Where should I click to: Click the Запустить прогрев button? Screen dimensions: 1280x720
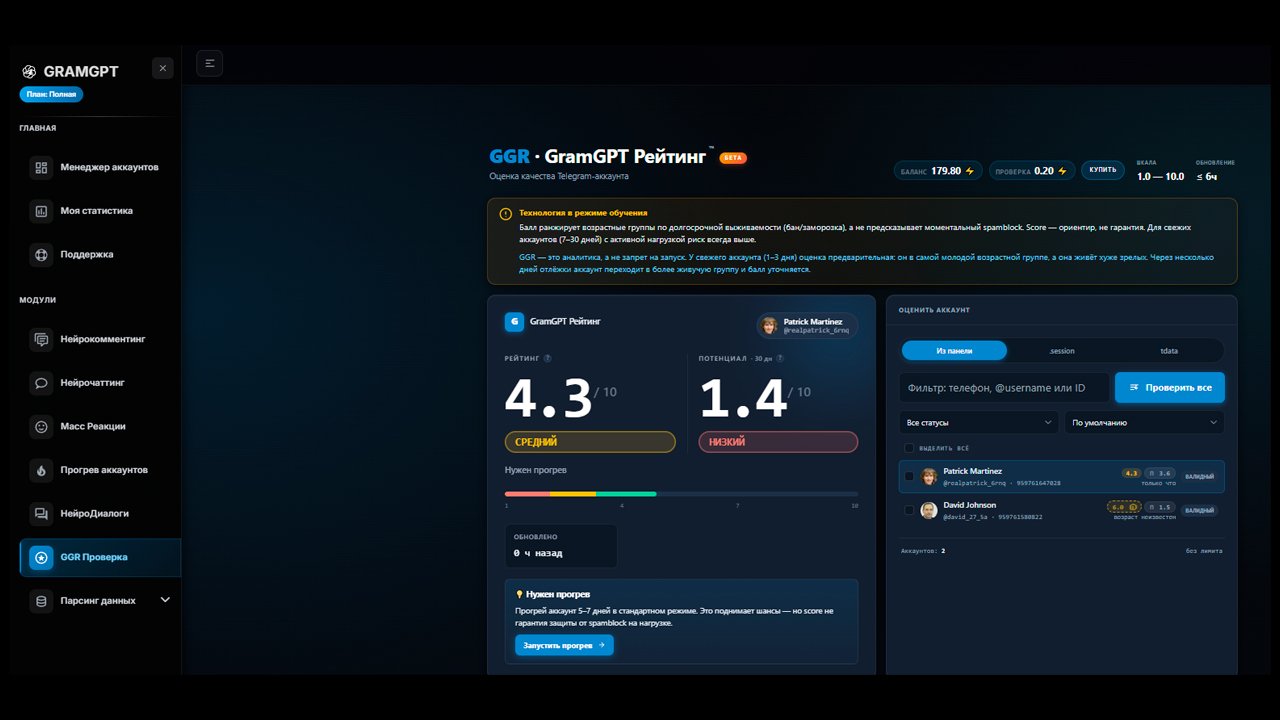(x=564, y=645)
